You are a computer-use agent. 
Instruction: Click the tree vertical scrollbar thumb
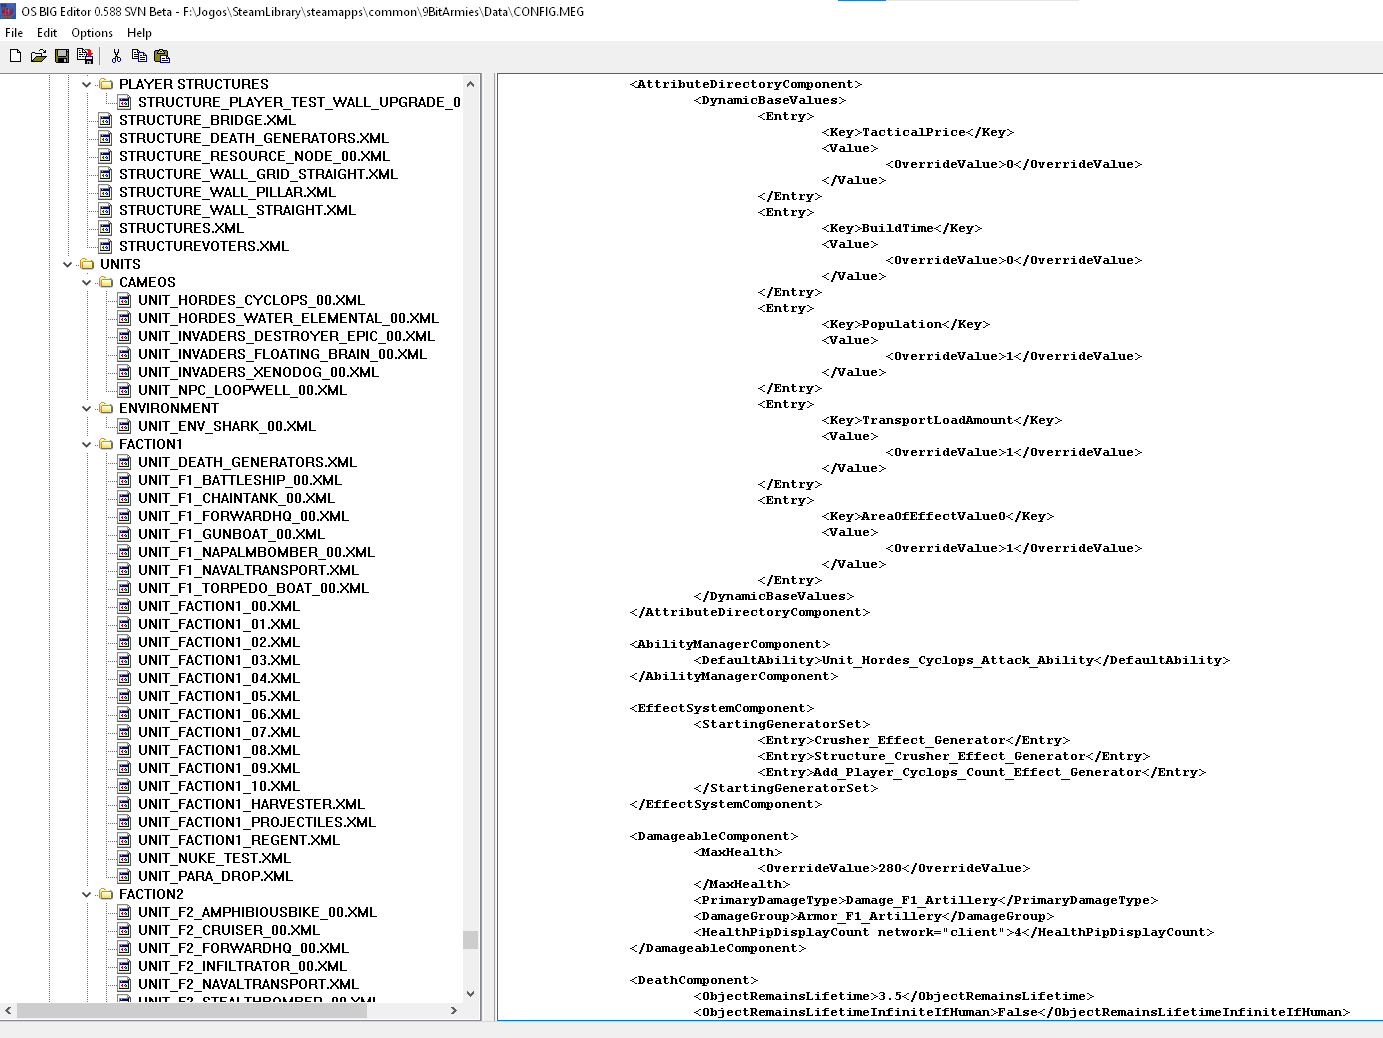pyautogui.click(x=470, y=939)
